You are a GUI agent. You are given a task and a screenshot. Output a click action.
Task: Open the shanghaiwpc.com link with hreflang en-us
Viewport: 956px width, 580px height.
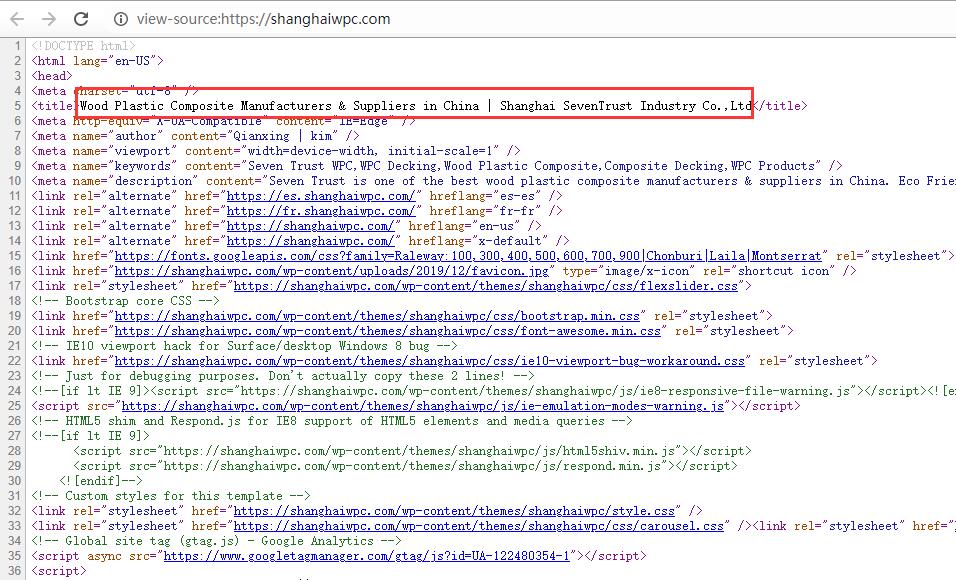pos(310,226)
